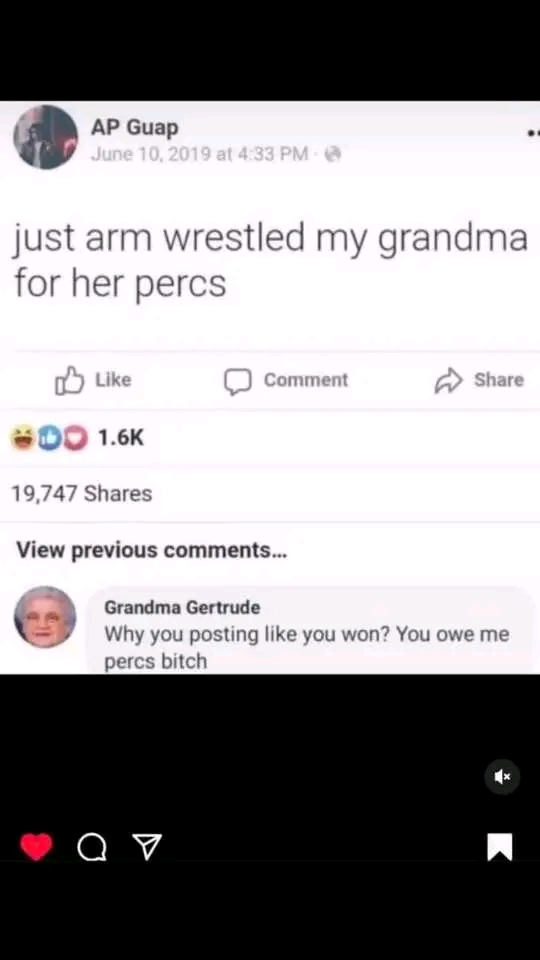Click the Share arrow icon
The height and width of the screenshot is (960, 540).
[x=447, y=381]
